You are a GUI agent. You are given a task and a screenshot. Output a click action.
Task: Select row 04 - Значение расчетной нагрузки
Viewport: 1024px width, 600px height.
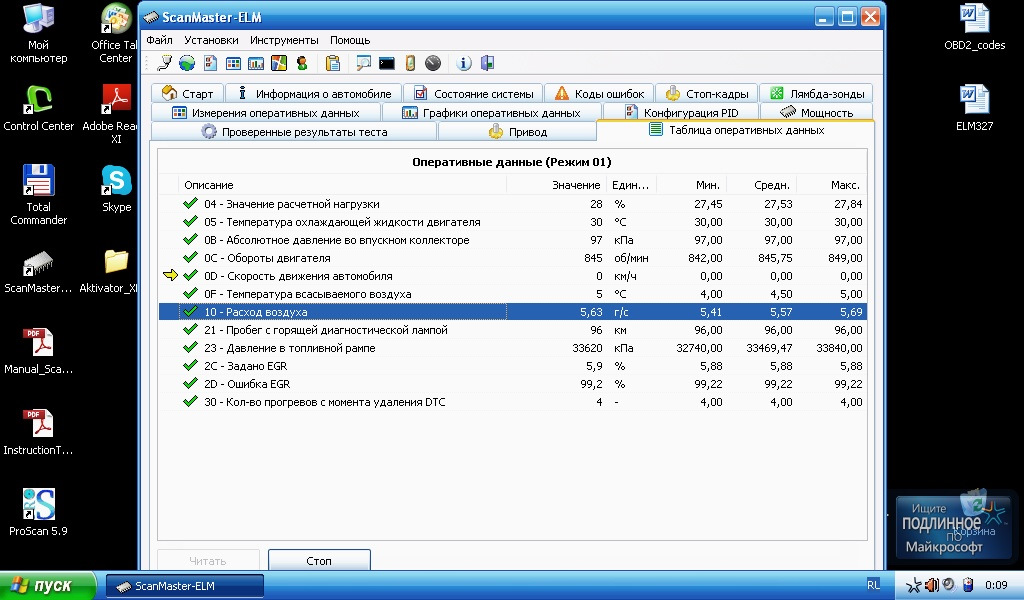513,204
